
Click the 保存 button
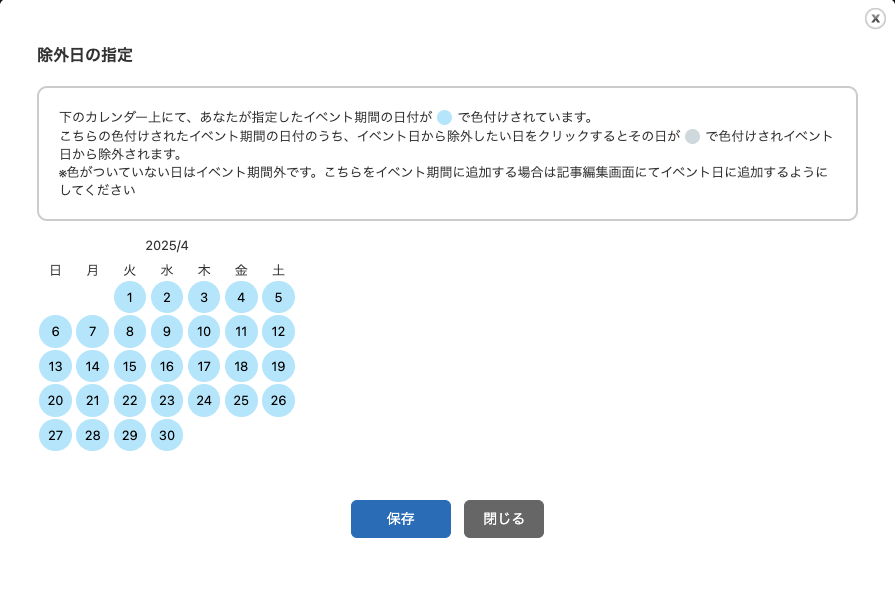point(400,519)
